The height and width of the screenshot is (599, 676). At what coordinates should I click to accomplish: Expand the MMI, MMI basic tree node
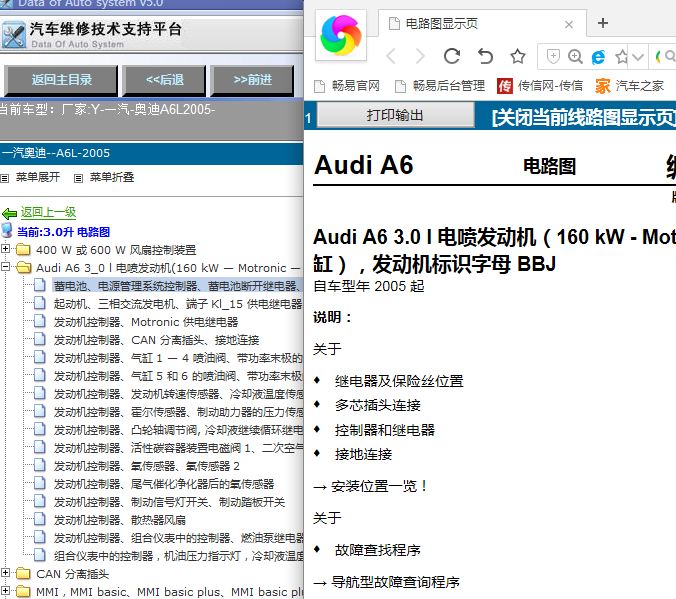pyautogui.click(x=5, y=591)
